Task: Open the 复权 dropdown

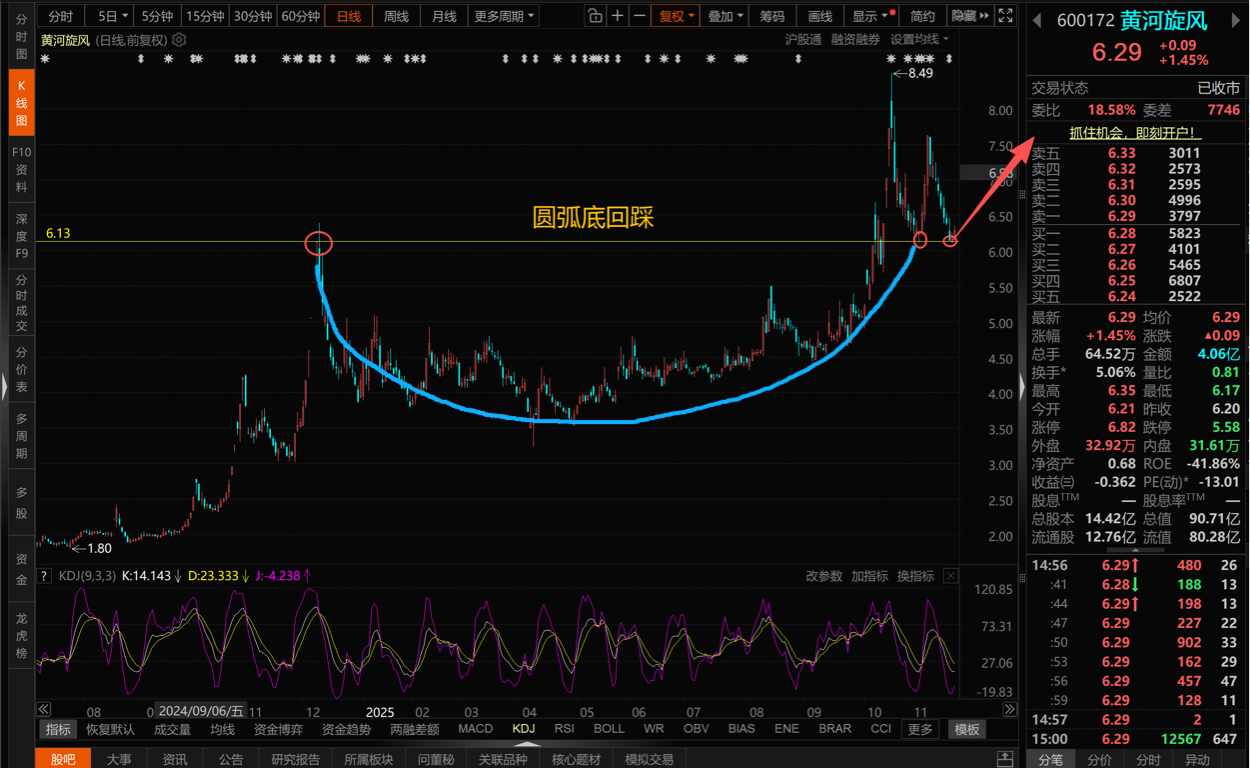Action: (677, 16)
